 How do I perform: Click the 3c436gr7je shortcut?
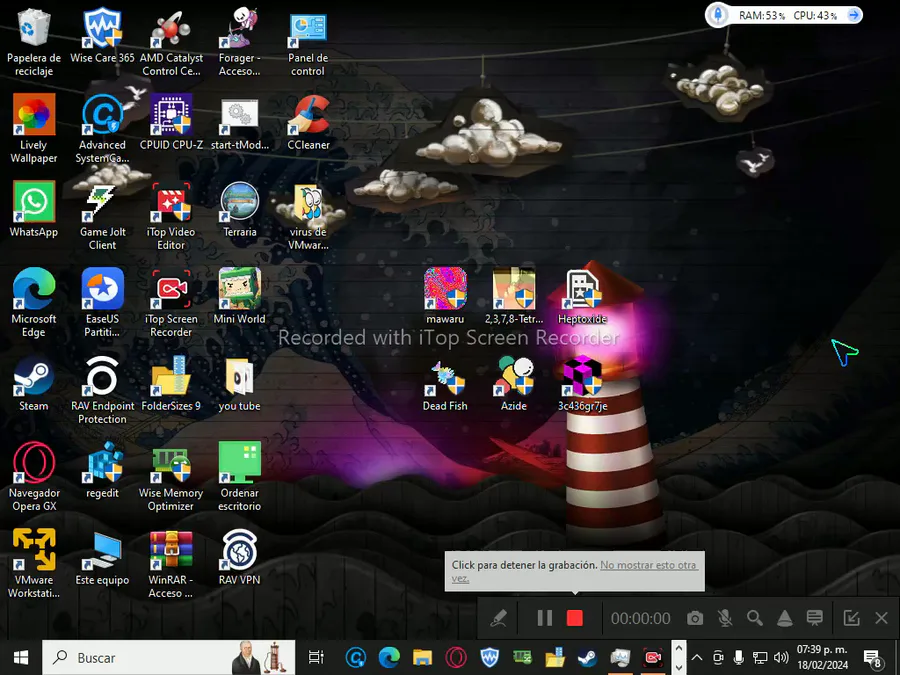tap(582, 383)
